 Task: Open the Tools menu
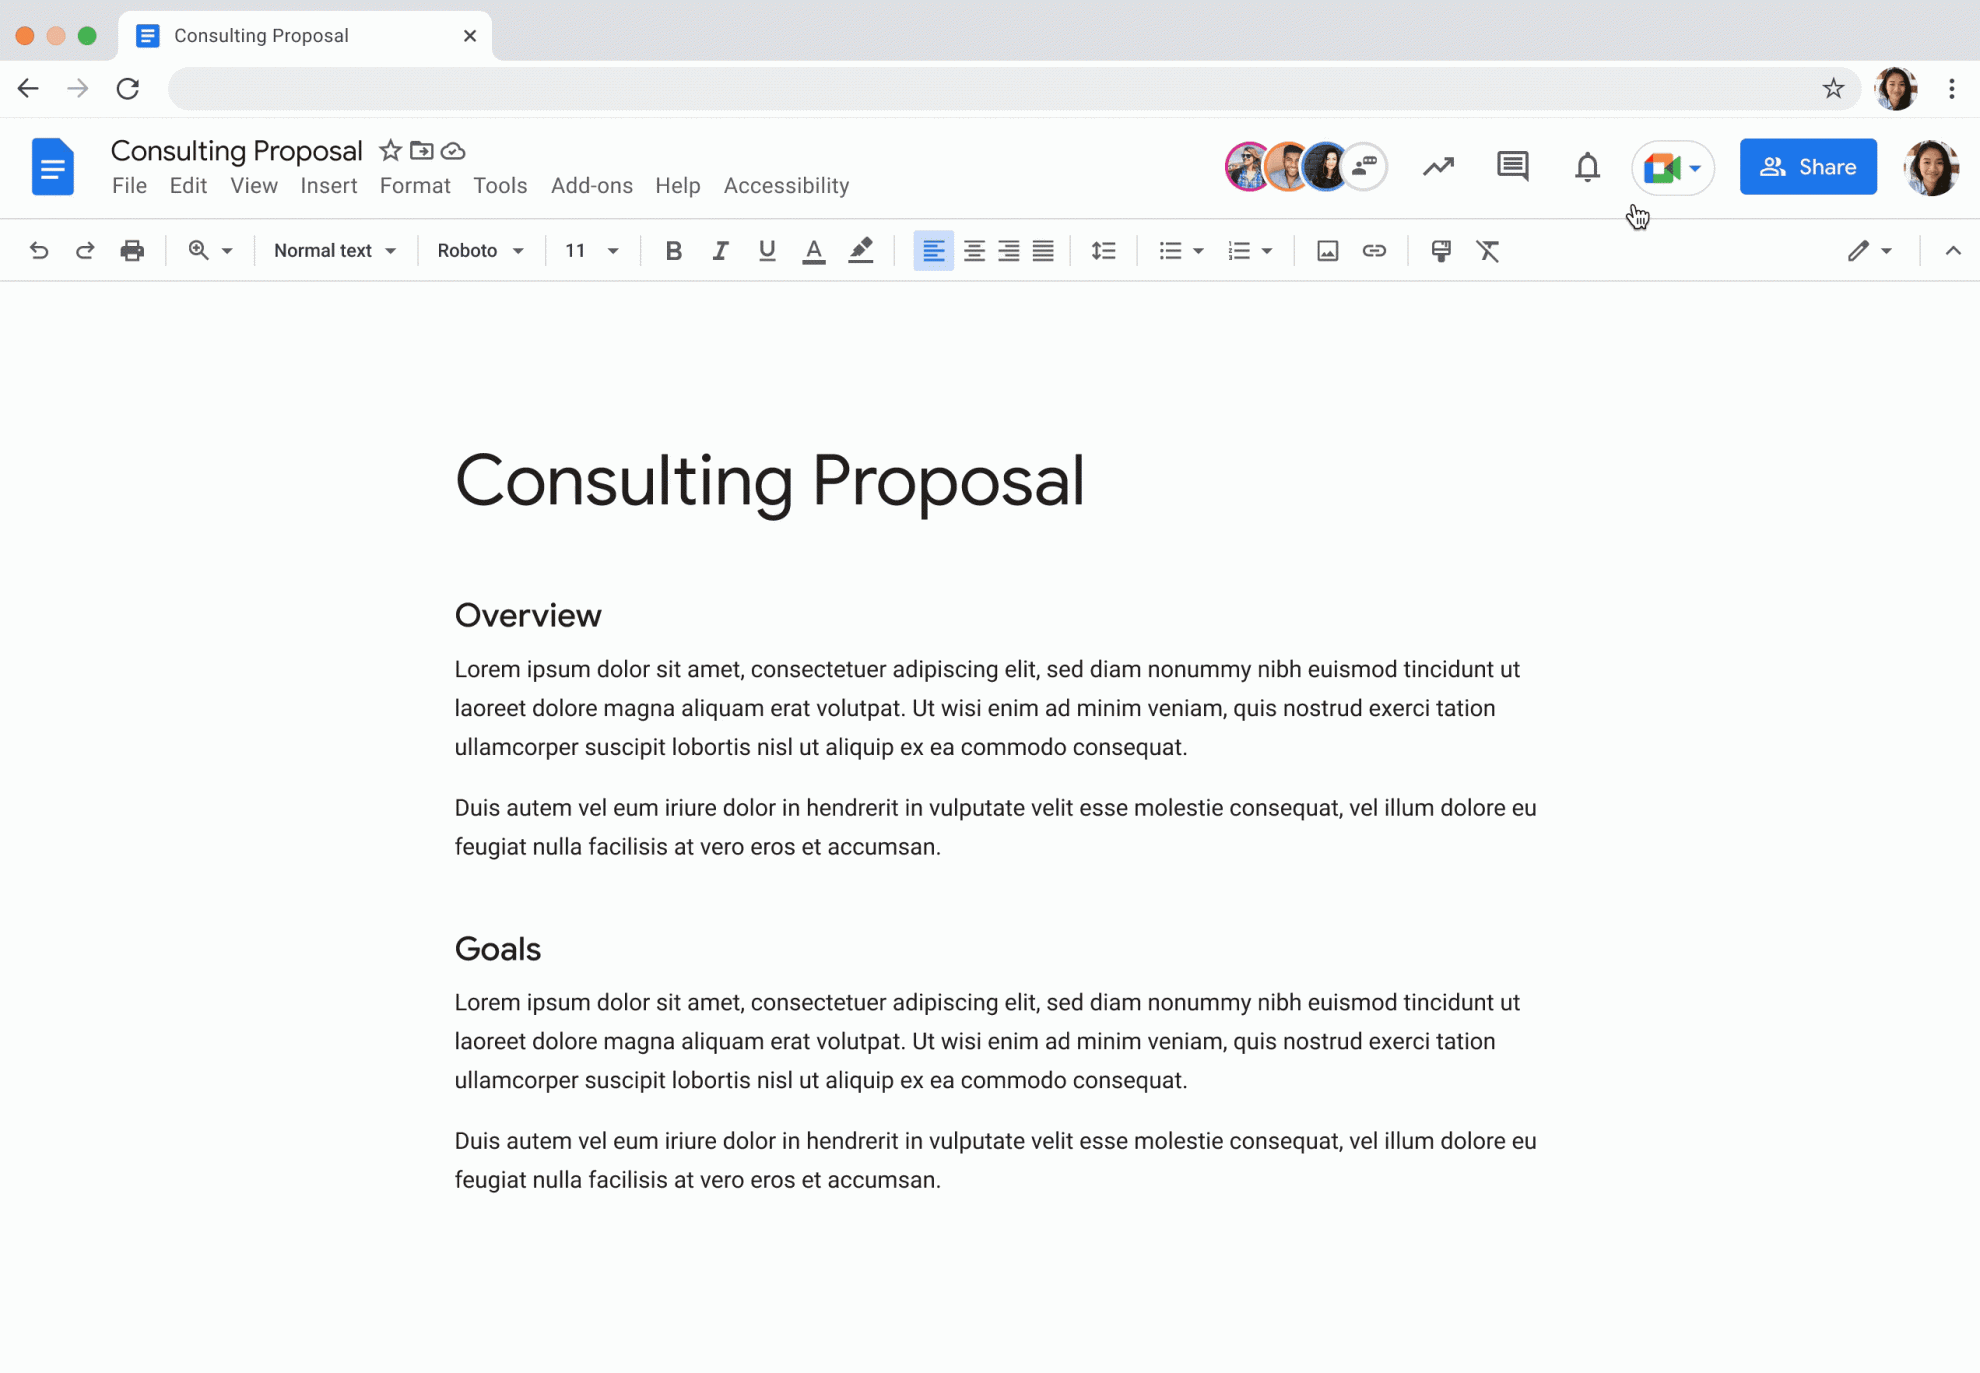click(x=500, y=185)
